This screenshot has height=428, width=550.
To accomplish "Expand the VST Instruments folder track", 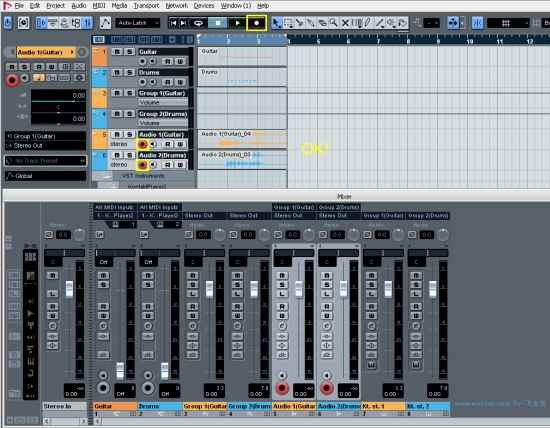I will pos(107,176).
